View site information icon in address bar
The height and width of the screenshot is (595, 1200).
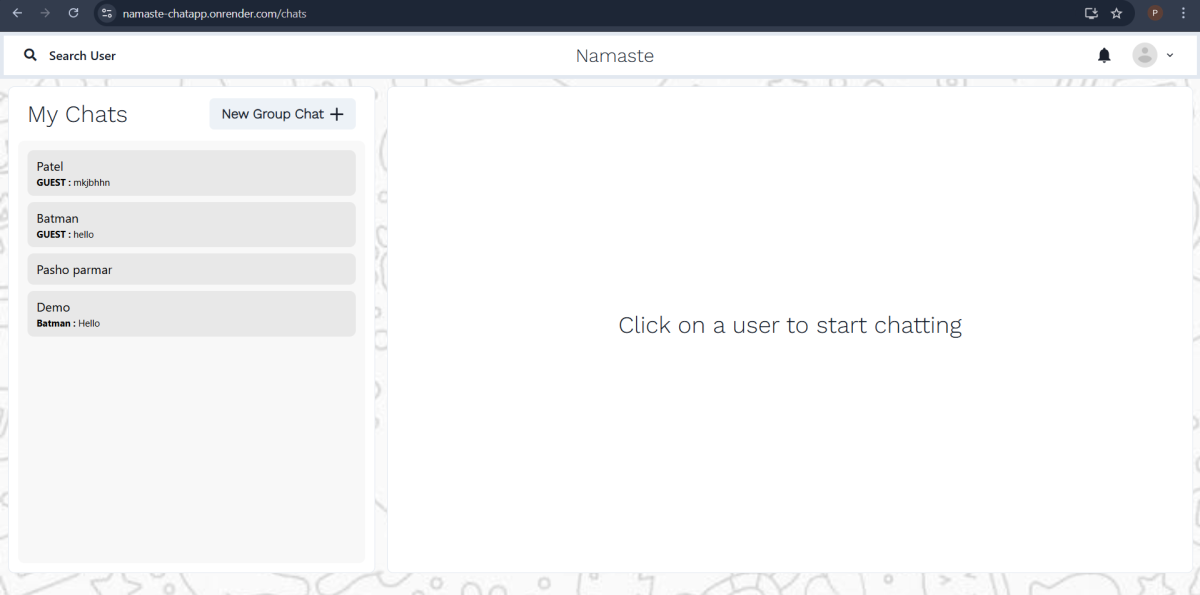(107, 13)
